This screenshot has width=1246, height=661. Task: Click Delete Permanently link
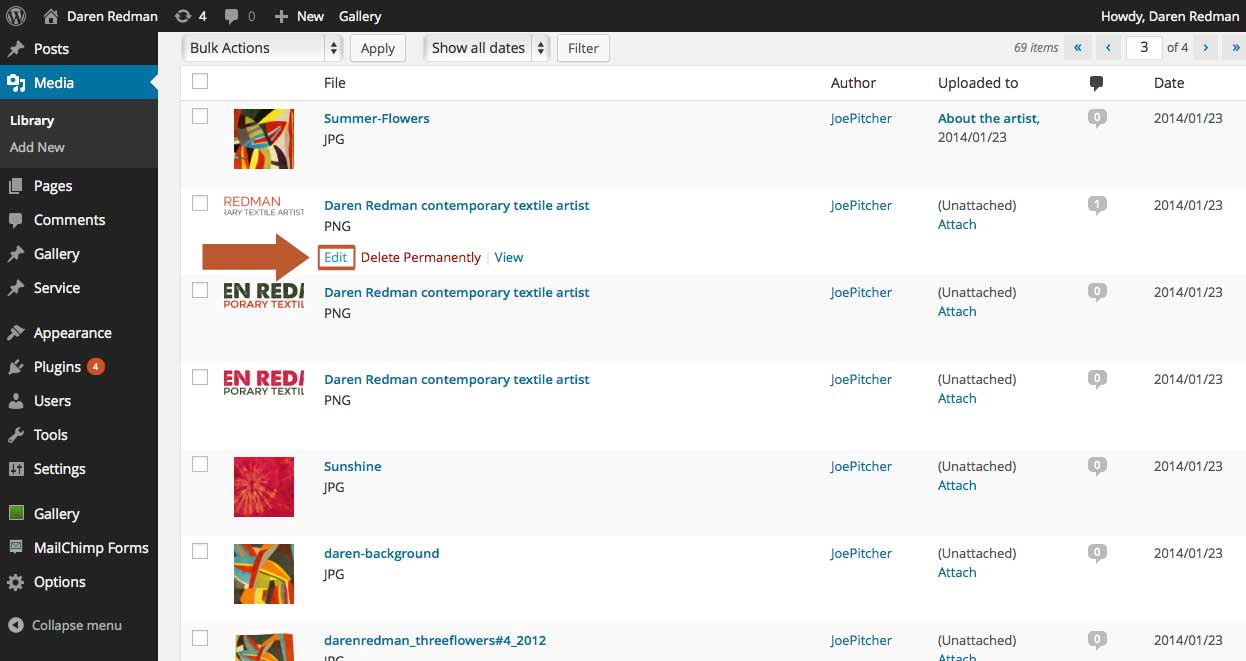[x=421, y=257]
